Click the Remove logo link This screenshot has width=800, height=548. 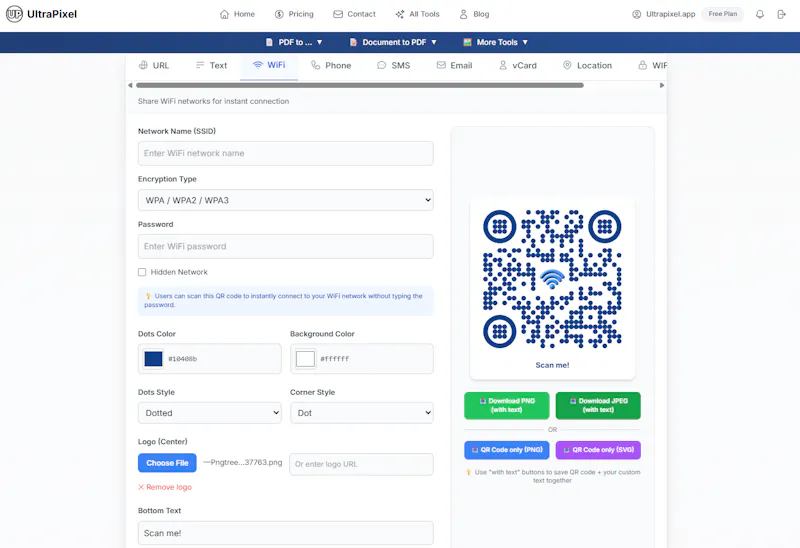pyautogui.click(x=165, y=487)
